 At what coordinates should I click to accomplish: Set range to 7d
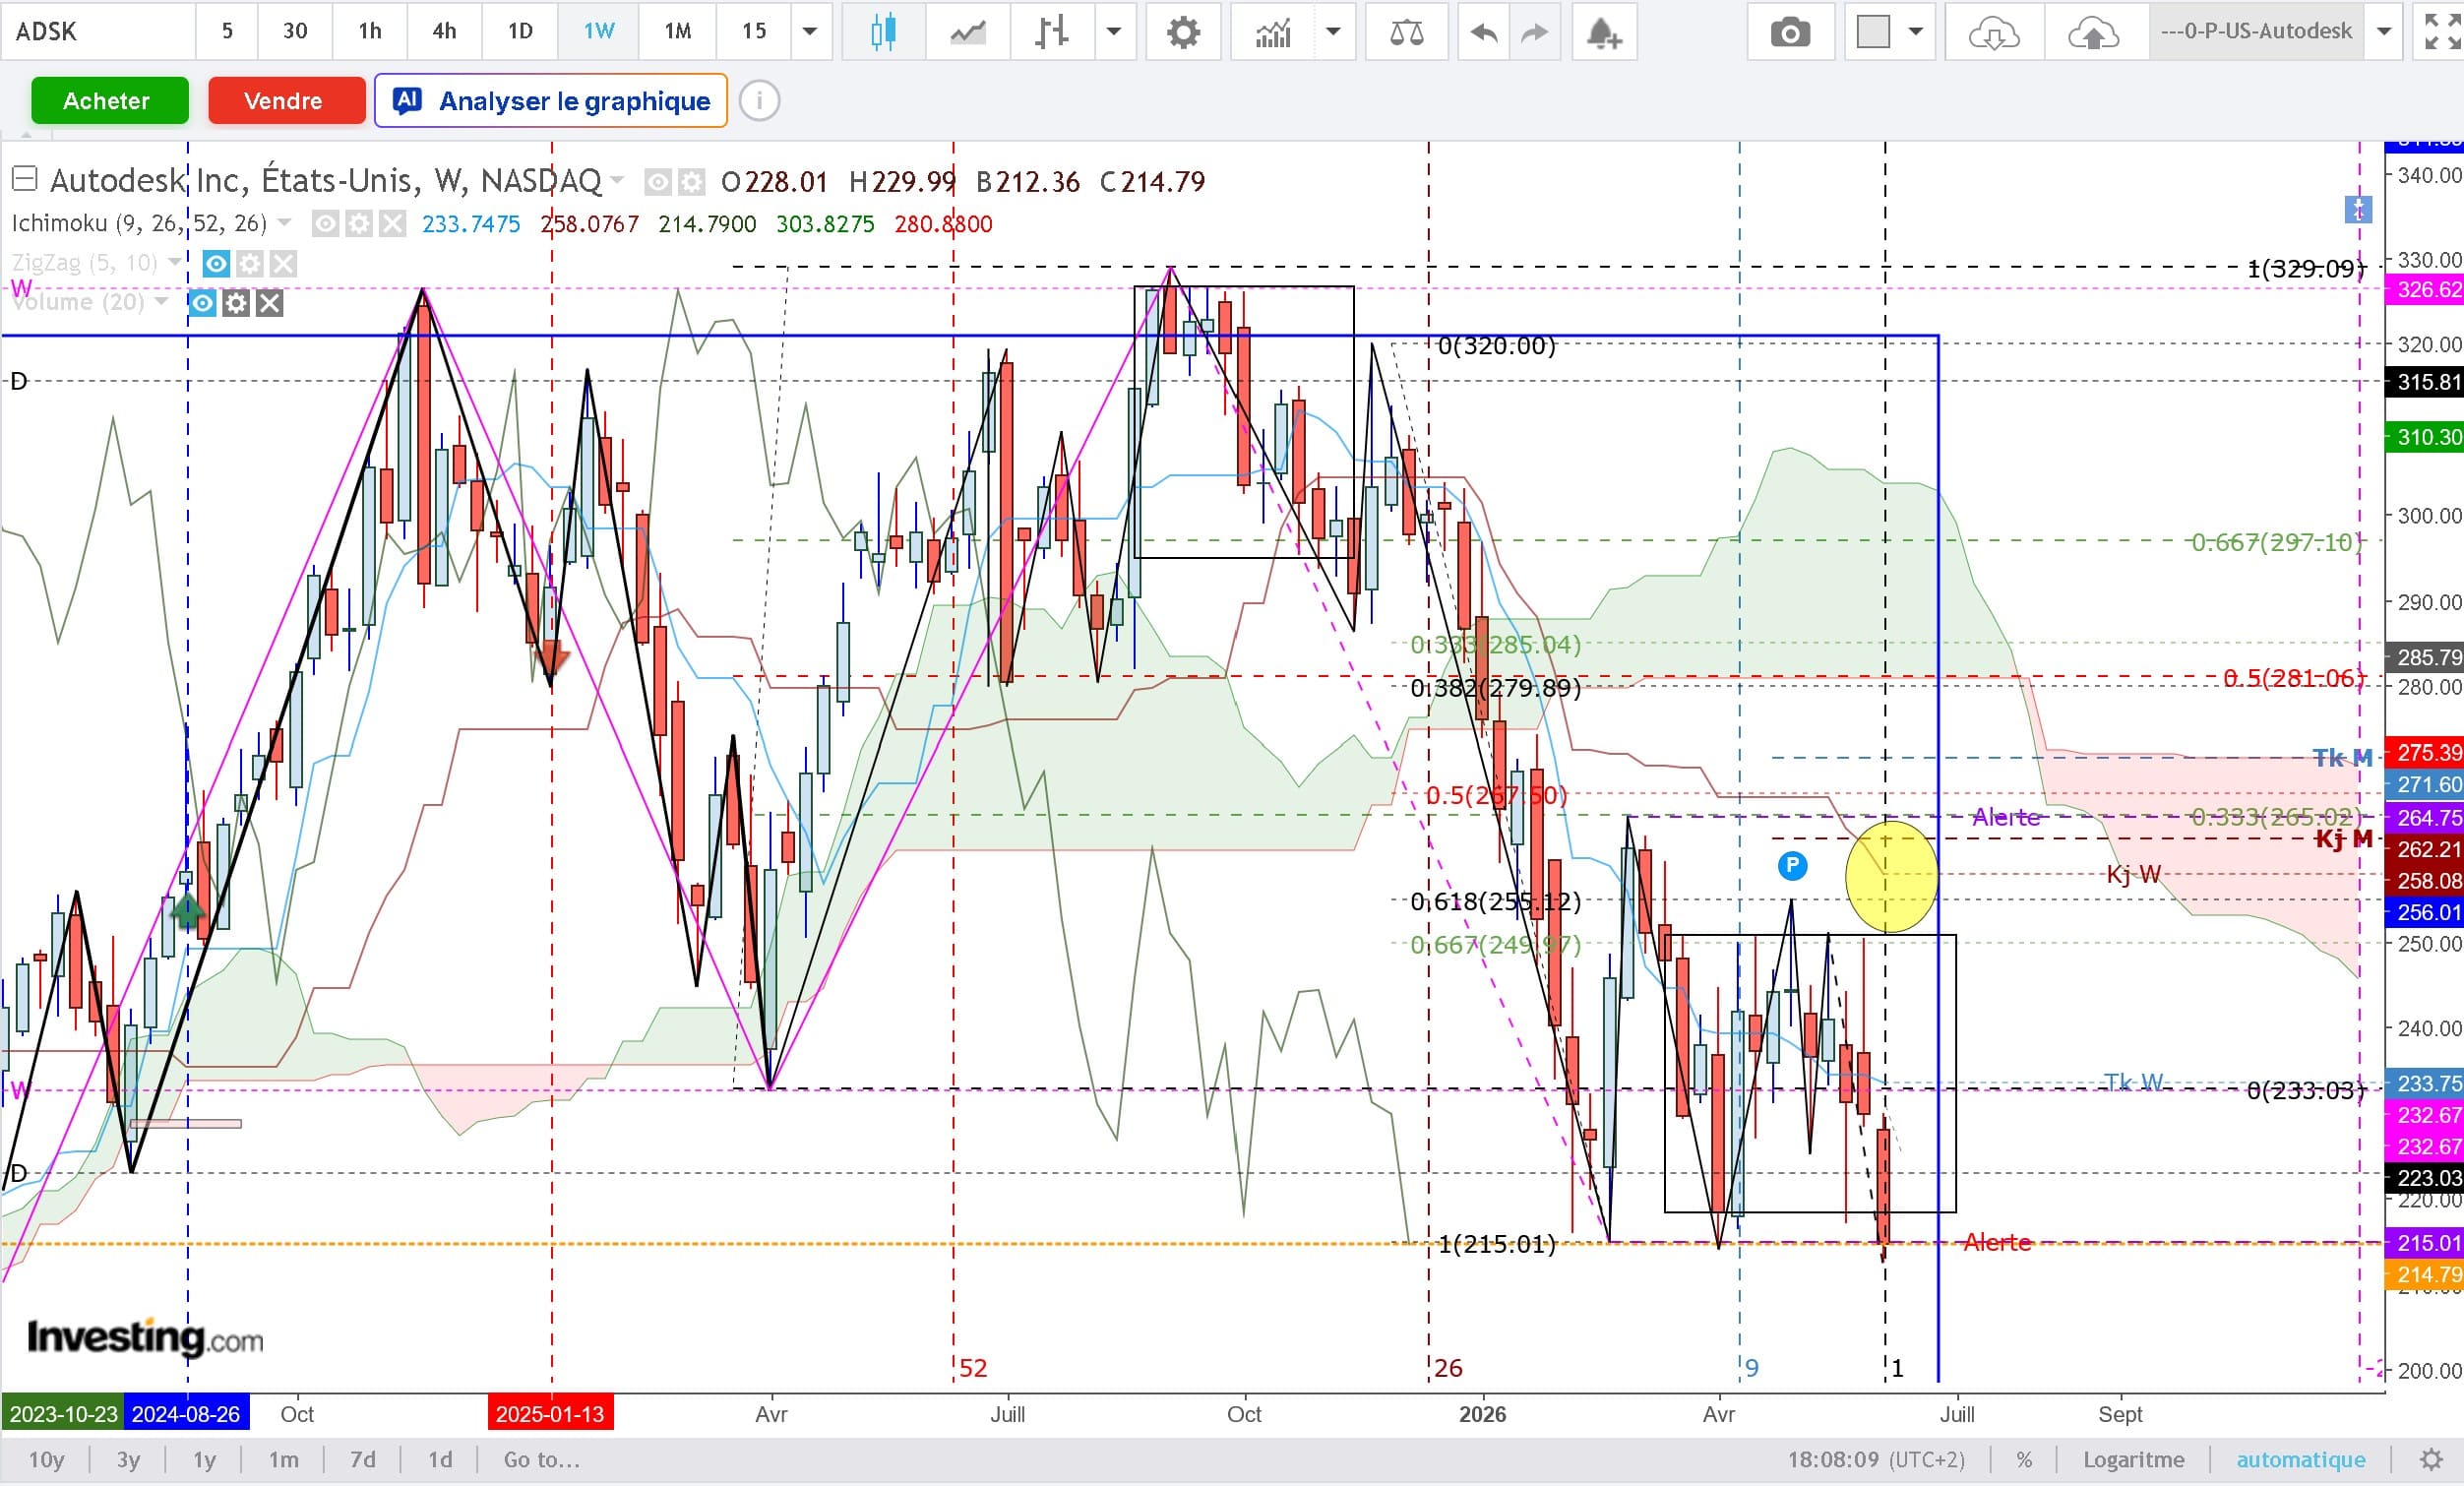pyautogui.click(x=363, y=1460)
